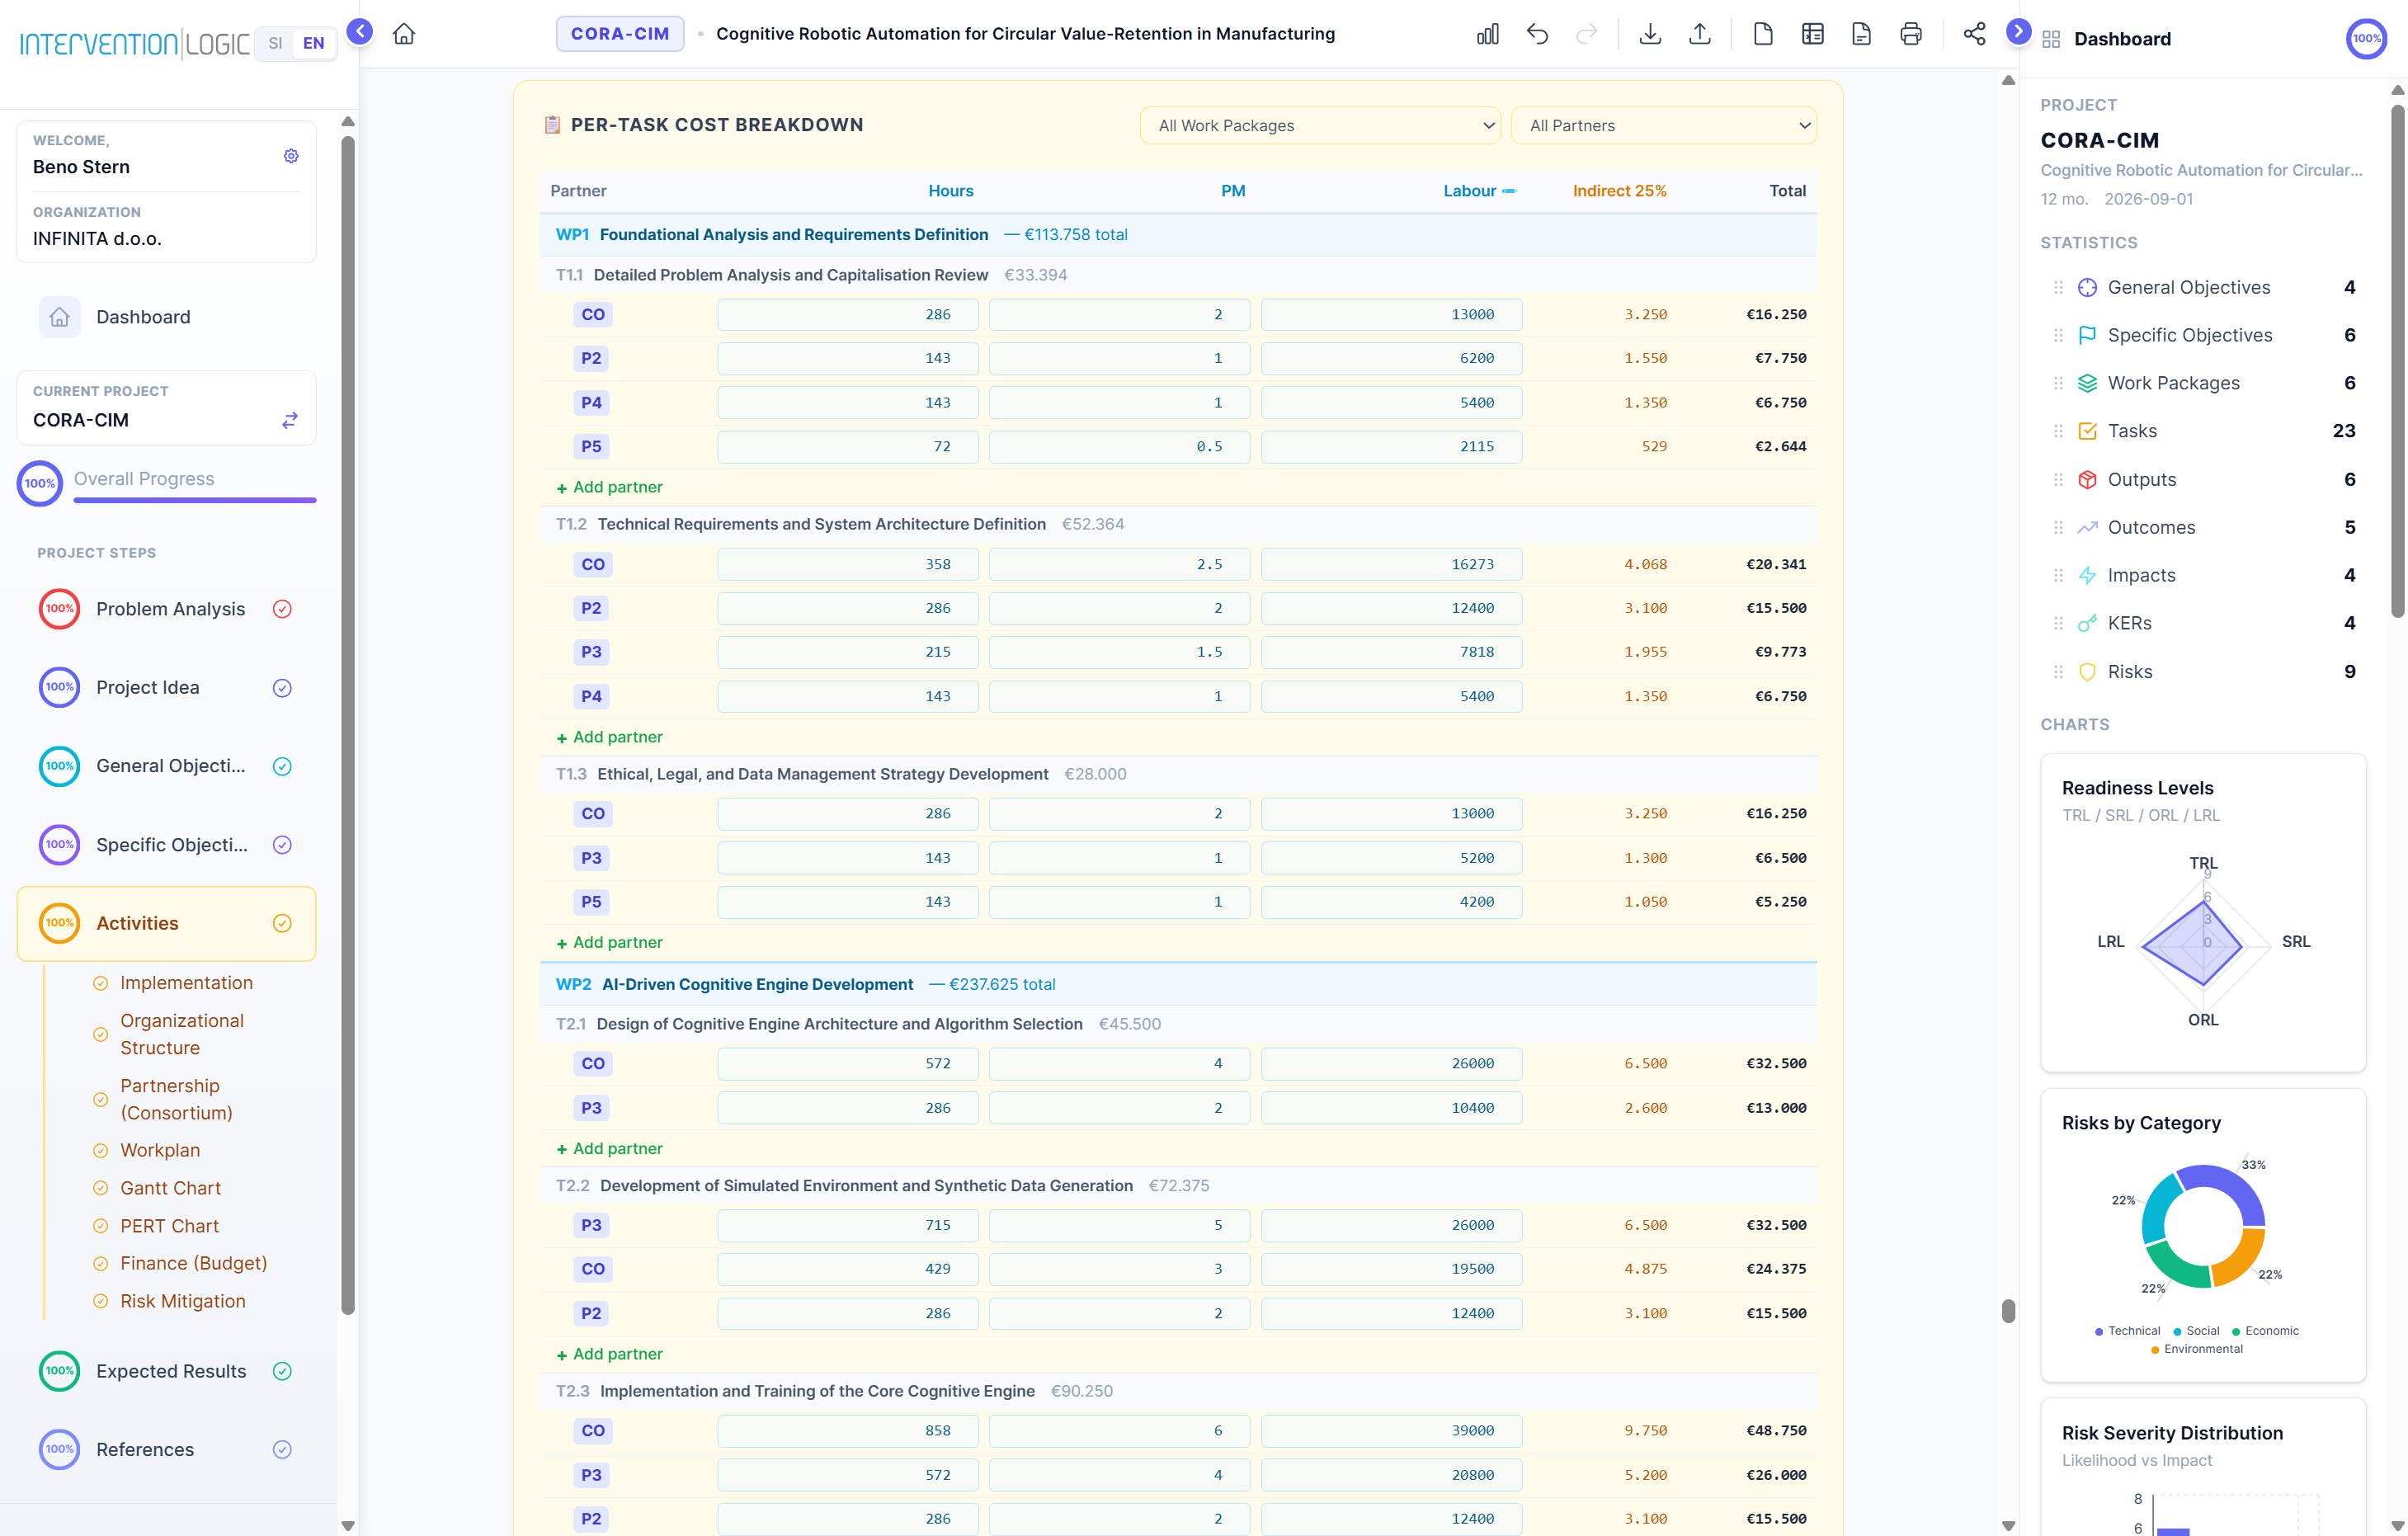Click the Work Packages layers icon
Image resolution: width=2408 pixels, height=1536 pixels.
[2087, 384]
